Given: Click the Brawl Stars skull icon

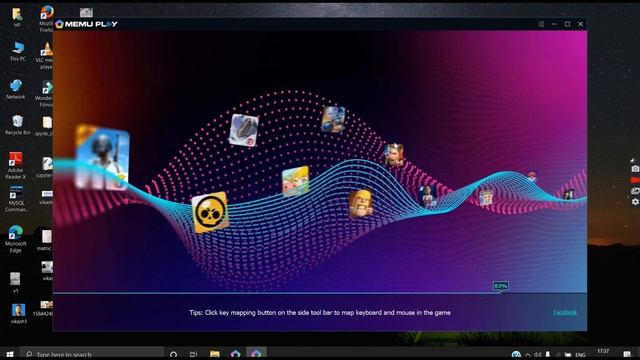Looking at the screenshot, I should (x=210, y=212).
